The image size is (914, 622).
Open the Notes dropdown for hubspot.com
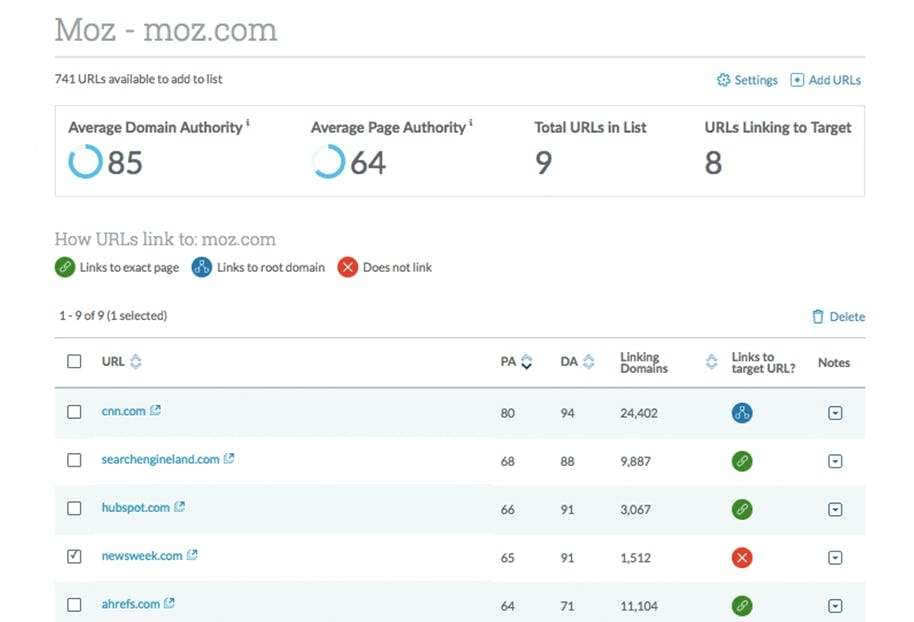click(835, 509)
